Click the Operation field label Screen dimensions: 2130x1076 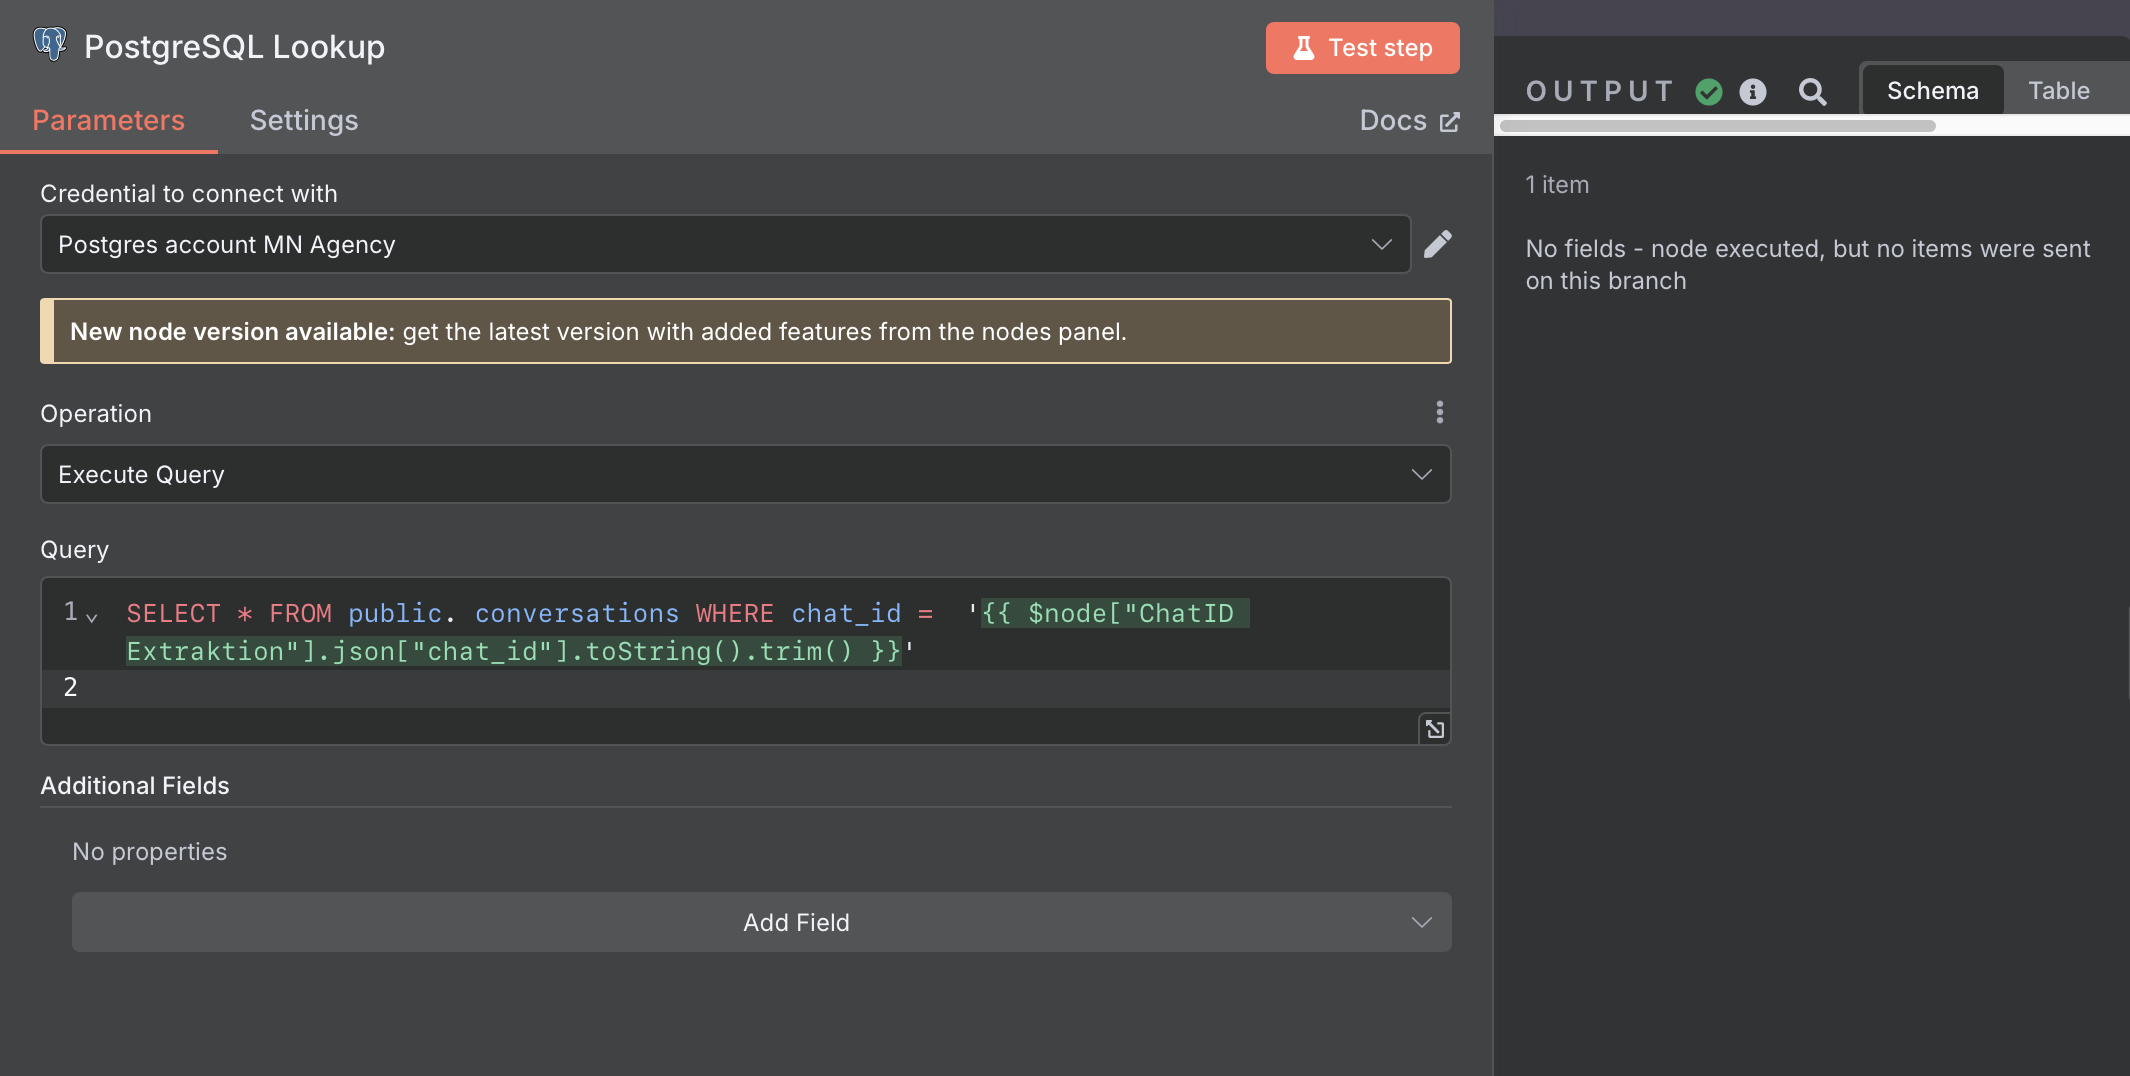(96, 414)
